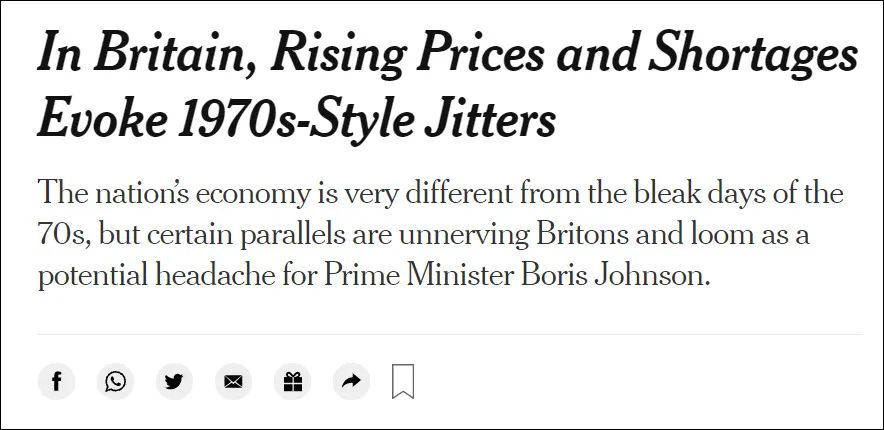Save the article with bookmark icon
Screen dimensions: 884x430
click(403, 382)
